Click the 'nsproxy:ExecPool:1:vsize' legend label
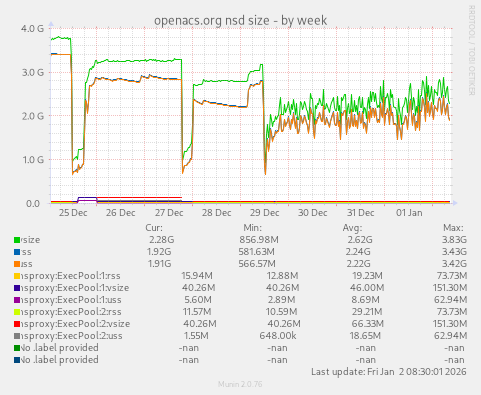 [x=75, y=288]
